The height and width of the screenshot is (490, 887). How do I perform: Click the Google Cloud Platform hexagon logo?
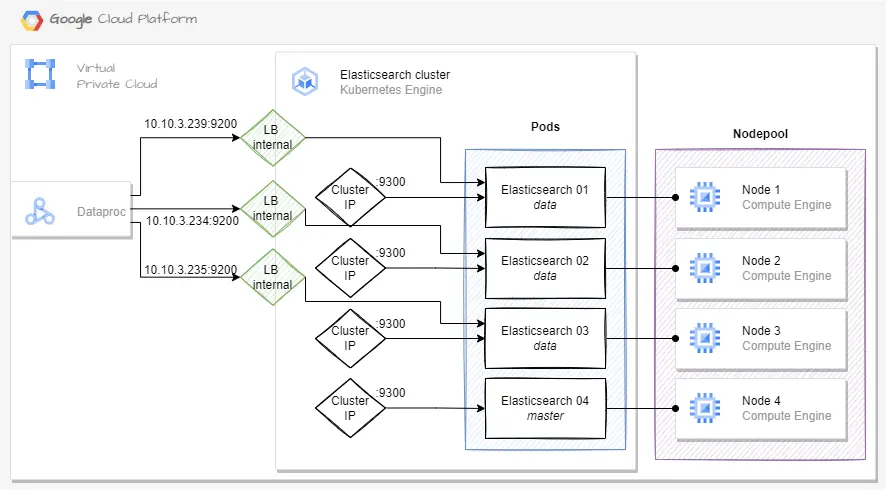pyautogui.click(x=32, y=20)
